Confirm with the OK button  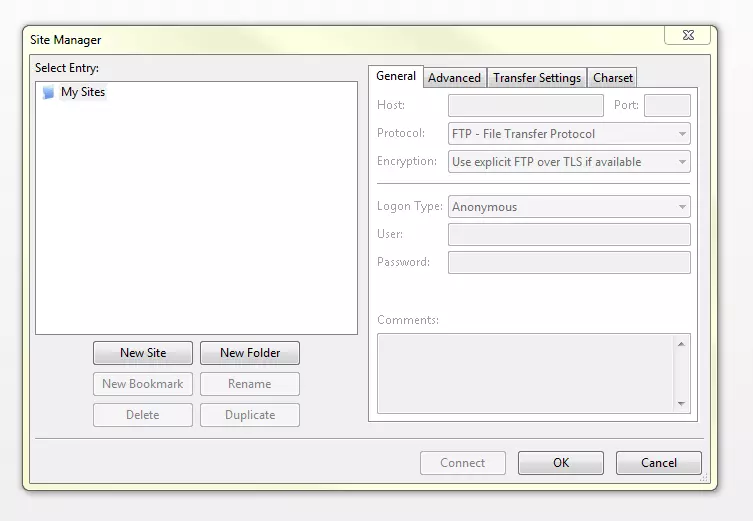[x=561, y=463]
